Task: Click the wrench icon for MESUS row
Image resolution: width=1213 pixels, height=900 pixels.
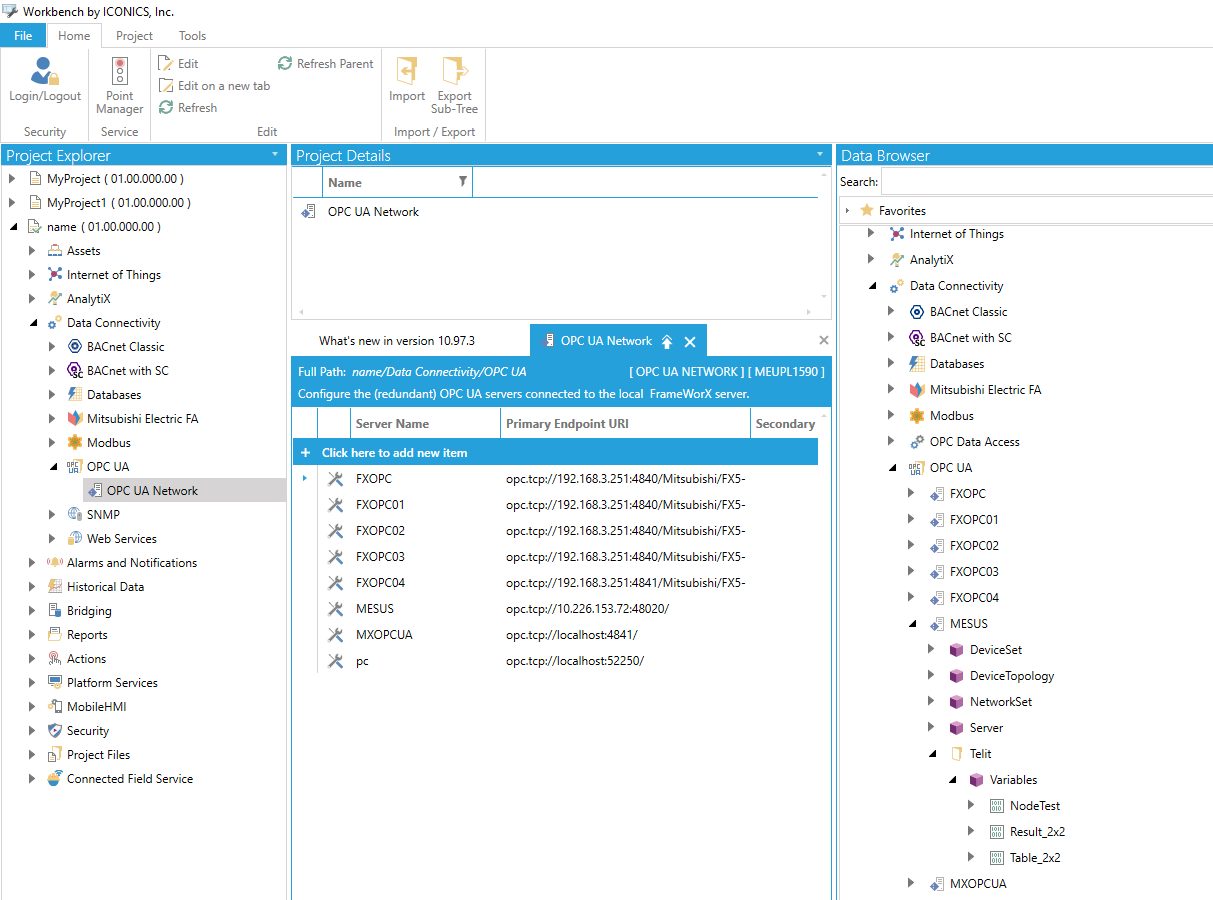Action: [335, 609]
